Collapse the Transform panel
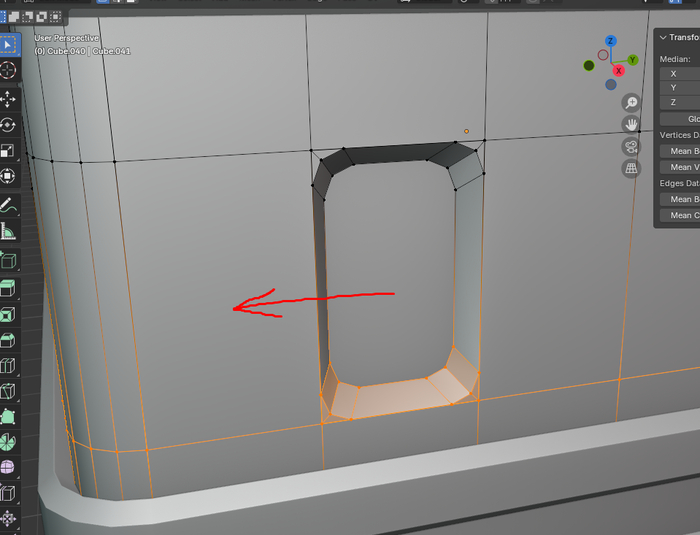This screenshot has width=700, height=535. click(663, 37)
